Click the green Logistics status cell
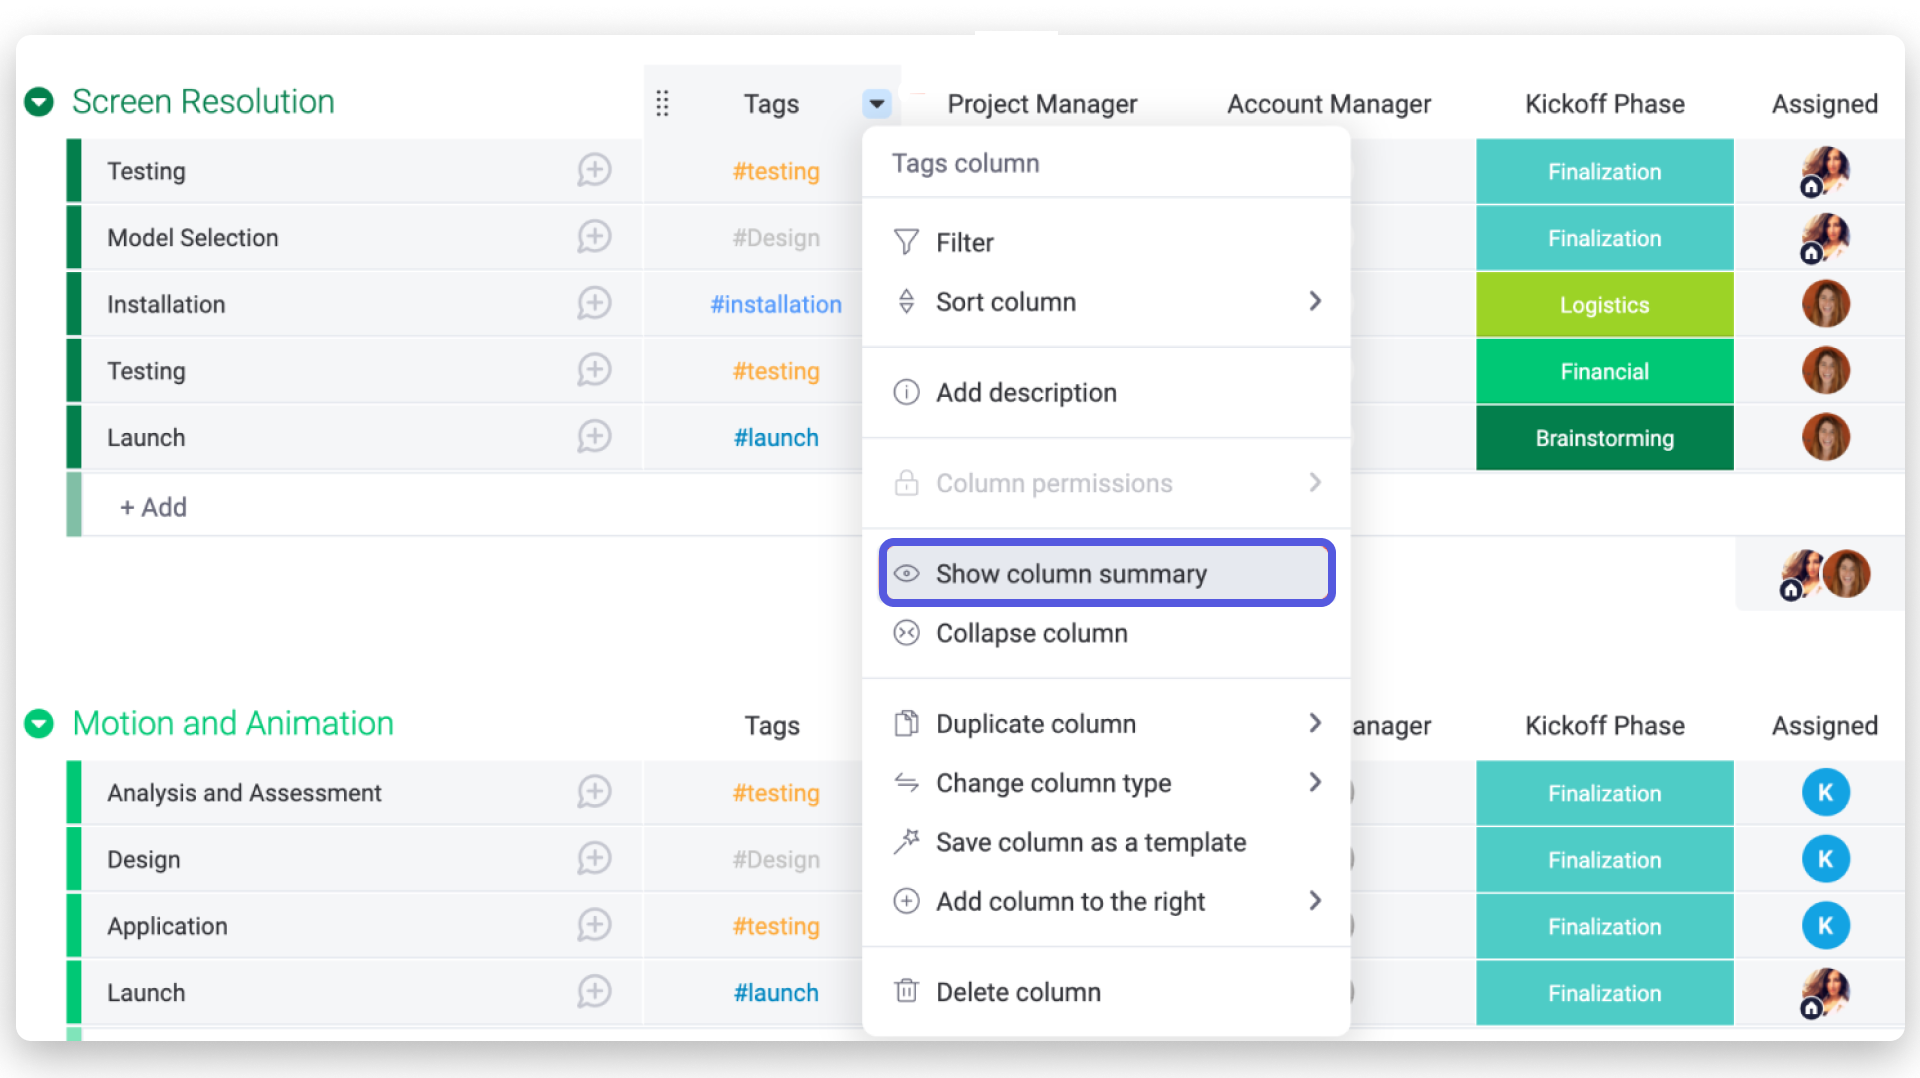This screenshot has width=1920, height=1078. coord(1604,305)
